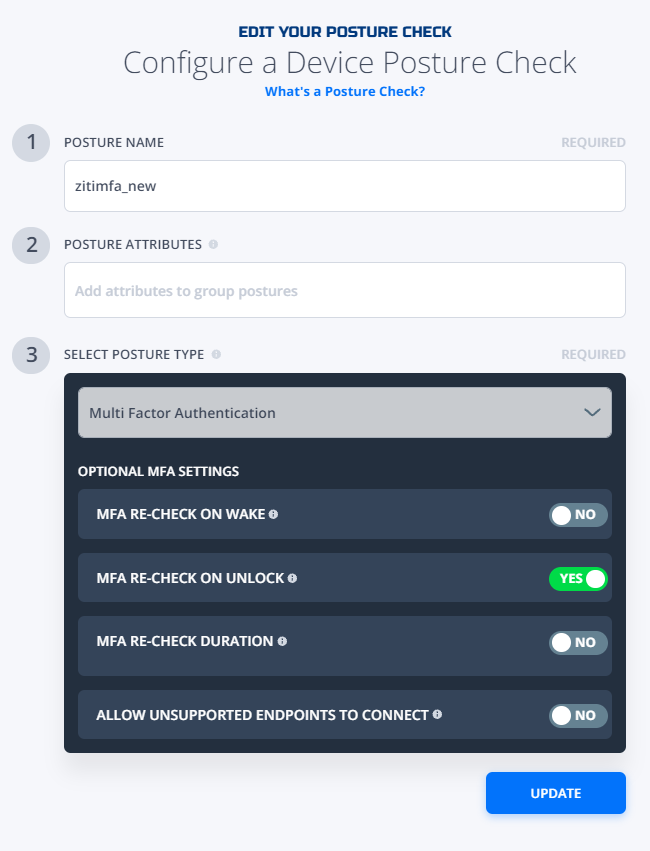
Task: Turn on MFA Re-Check Duration toggle
Action: 578,643
